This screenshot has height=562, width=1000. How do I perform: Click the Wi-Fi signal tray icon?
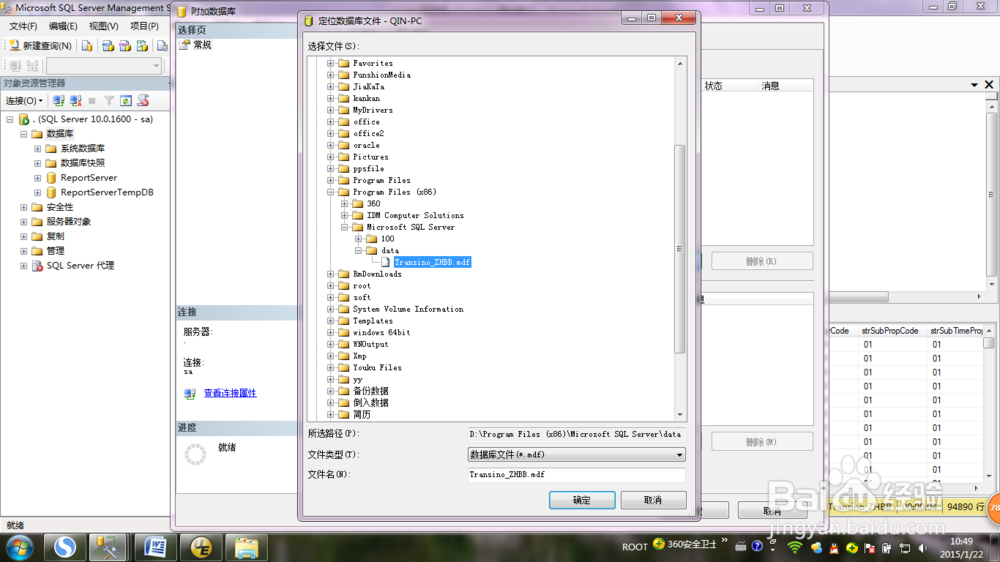pos(795,547)
